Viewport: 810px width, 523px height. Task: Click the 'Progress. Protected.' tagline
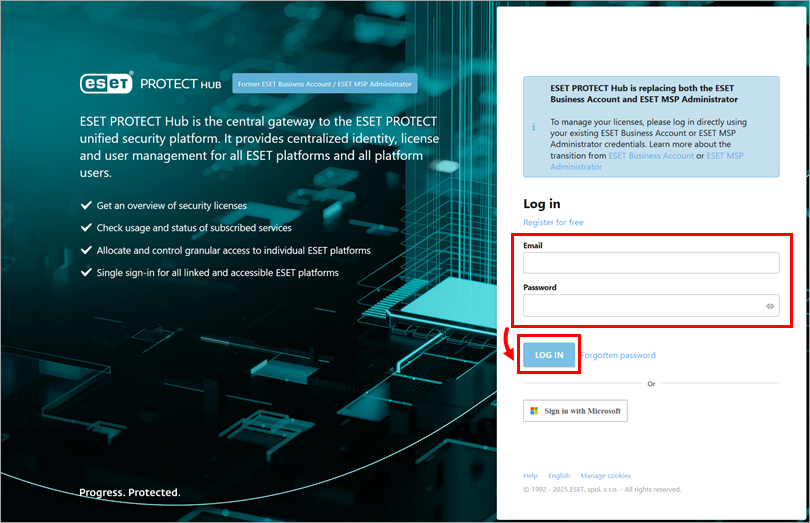pos(130,492)
